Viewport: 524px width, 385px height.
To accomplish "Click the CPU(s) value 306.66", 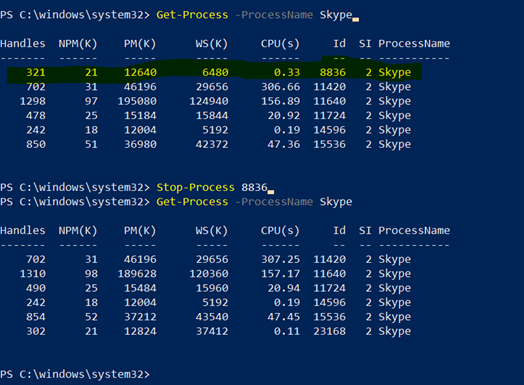I will [x=280, y=87].
